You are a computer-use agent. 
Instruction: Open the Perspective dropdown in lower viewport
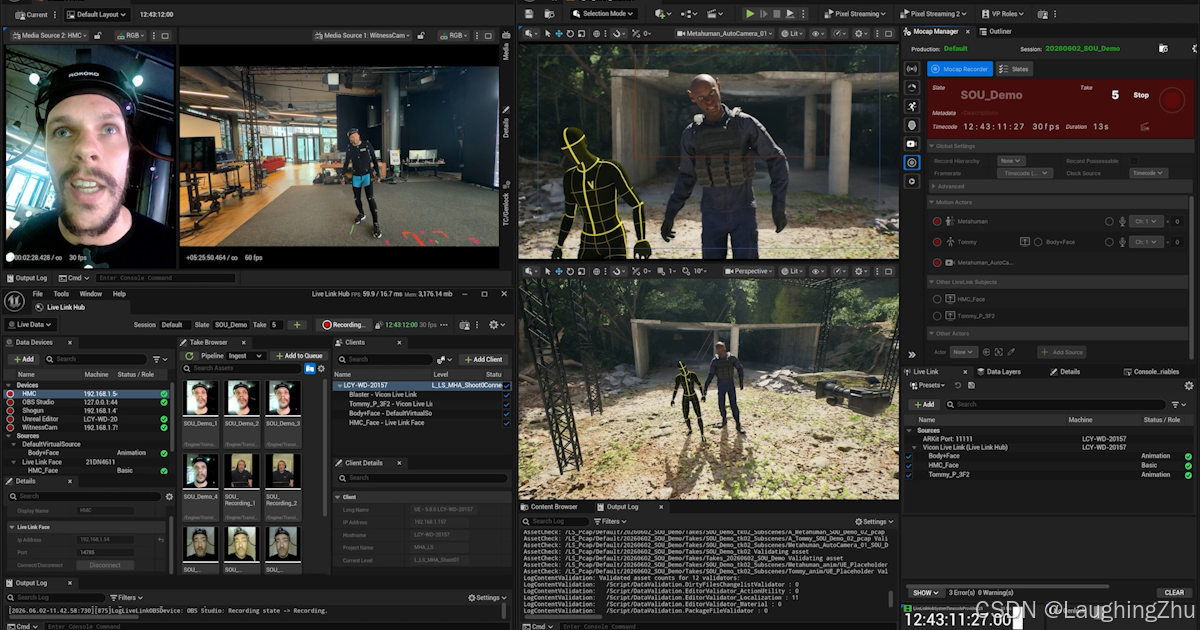[x=747, y=271]
